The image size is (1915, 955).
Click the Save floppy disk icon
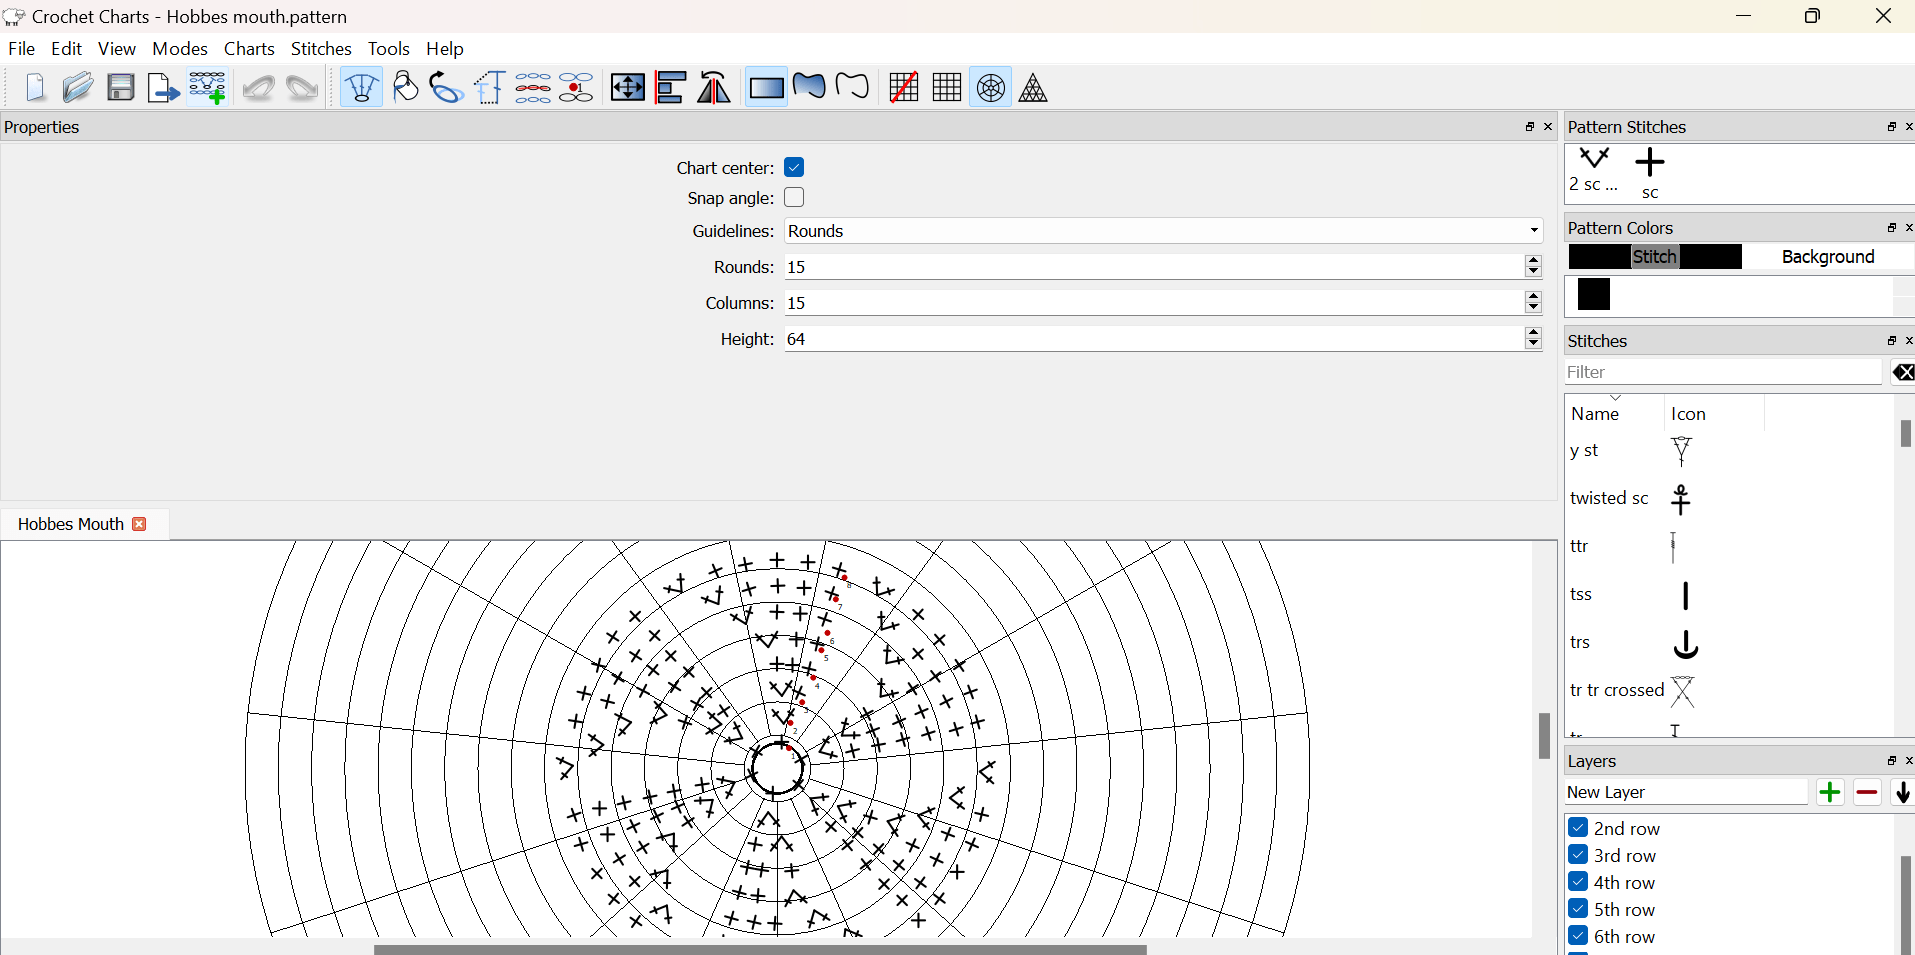(121, 88)
